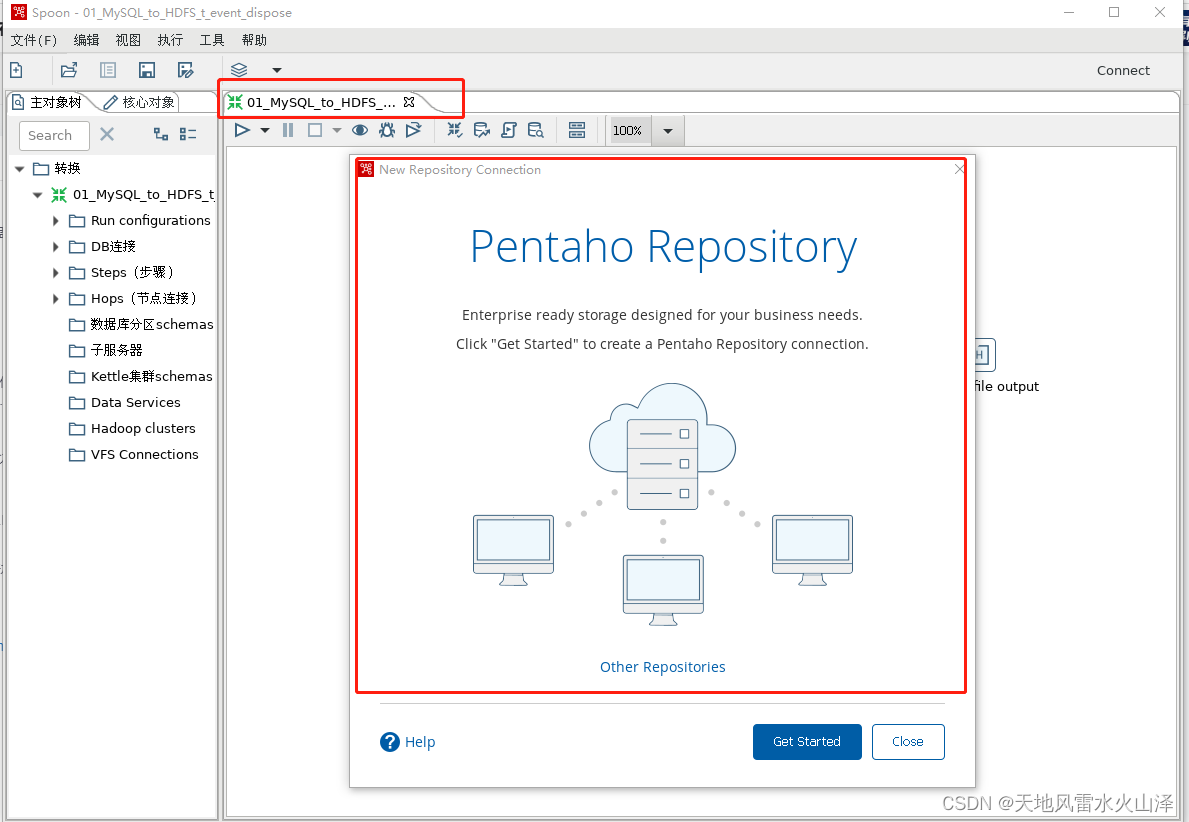The width and height of the screenshot is (1189, 822).
Task: Click the 01_MySQL_to_HDFS_t tree label
Action: 143,195
